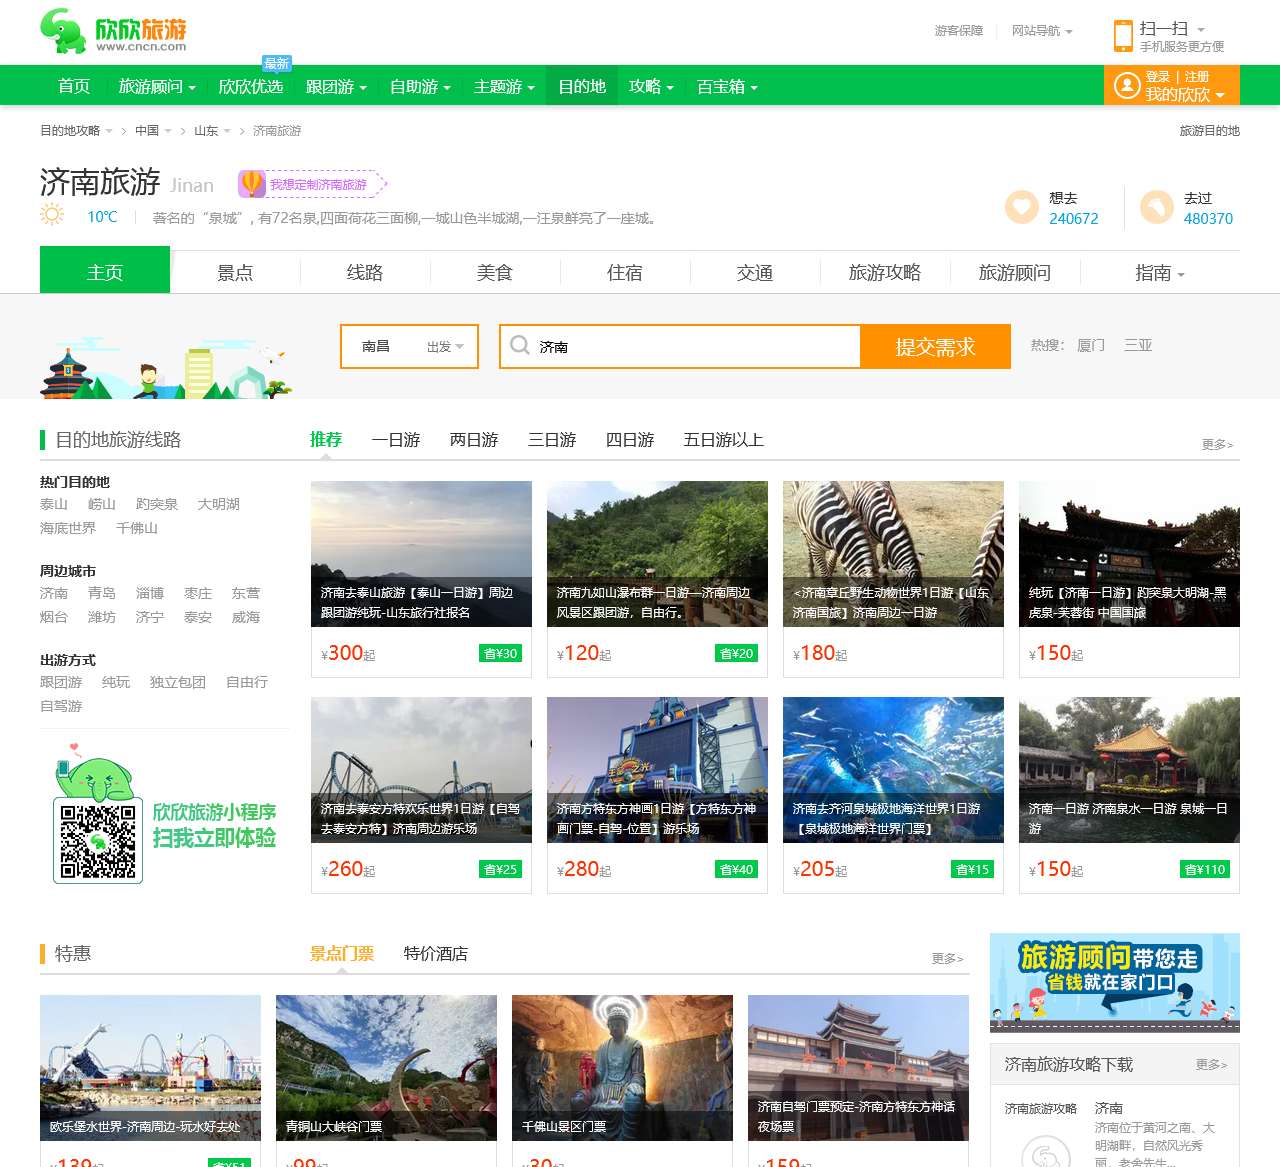Click the hot air balloon on 定制济南旅游
The height and width of the screenshot is (1167, 1280).
point(250,183)
